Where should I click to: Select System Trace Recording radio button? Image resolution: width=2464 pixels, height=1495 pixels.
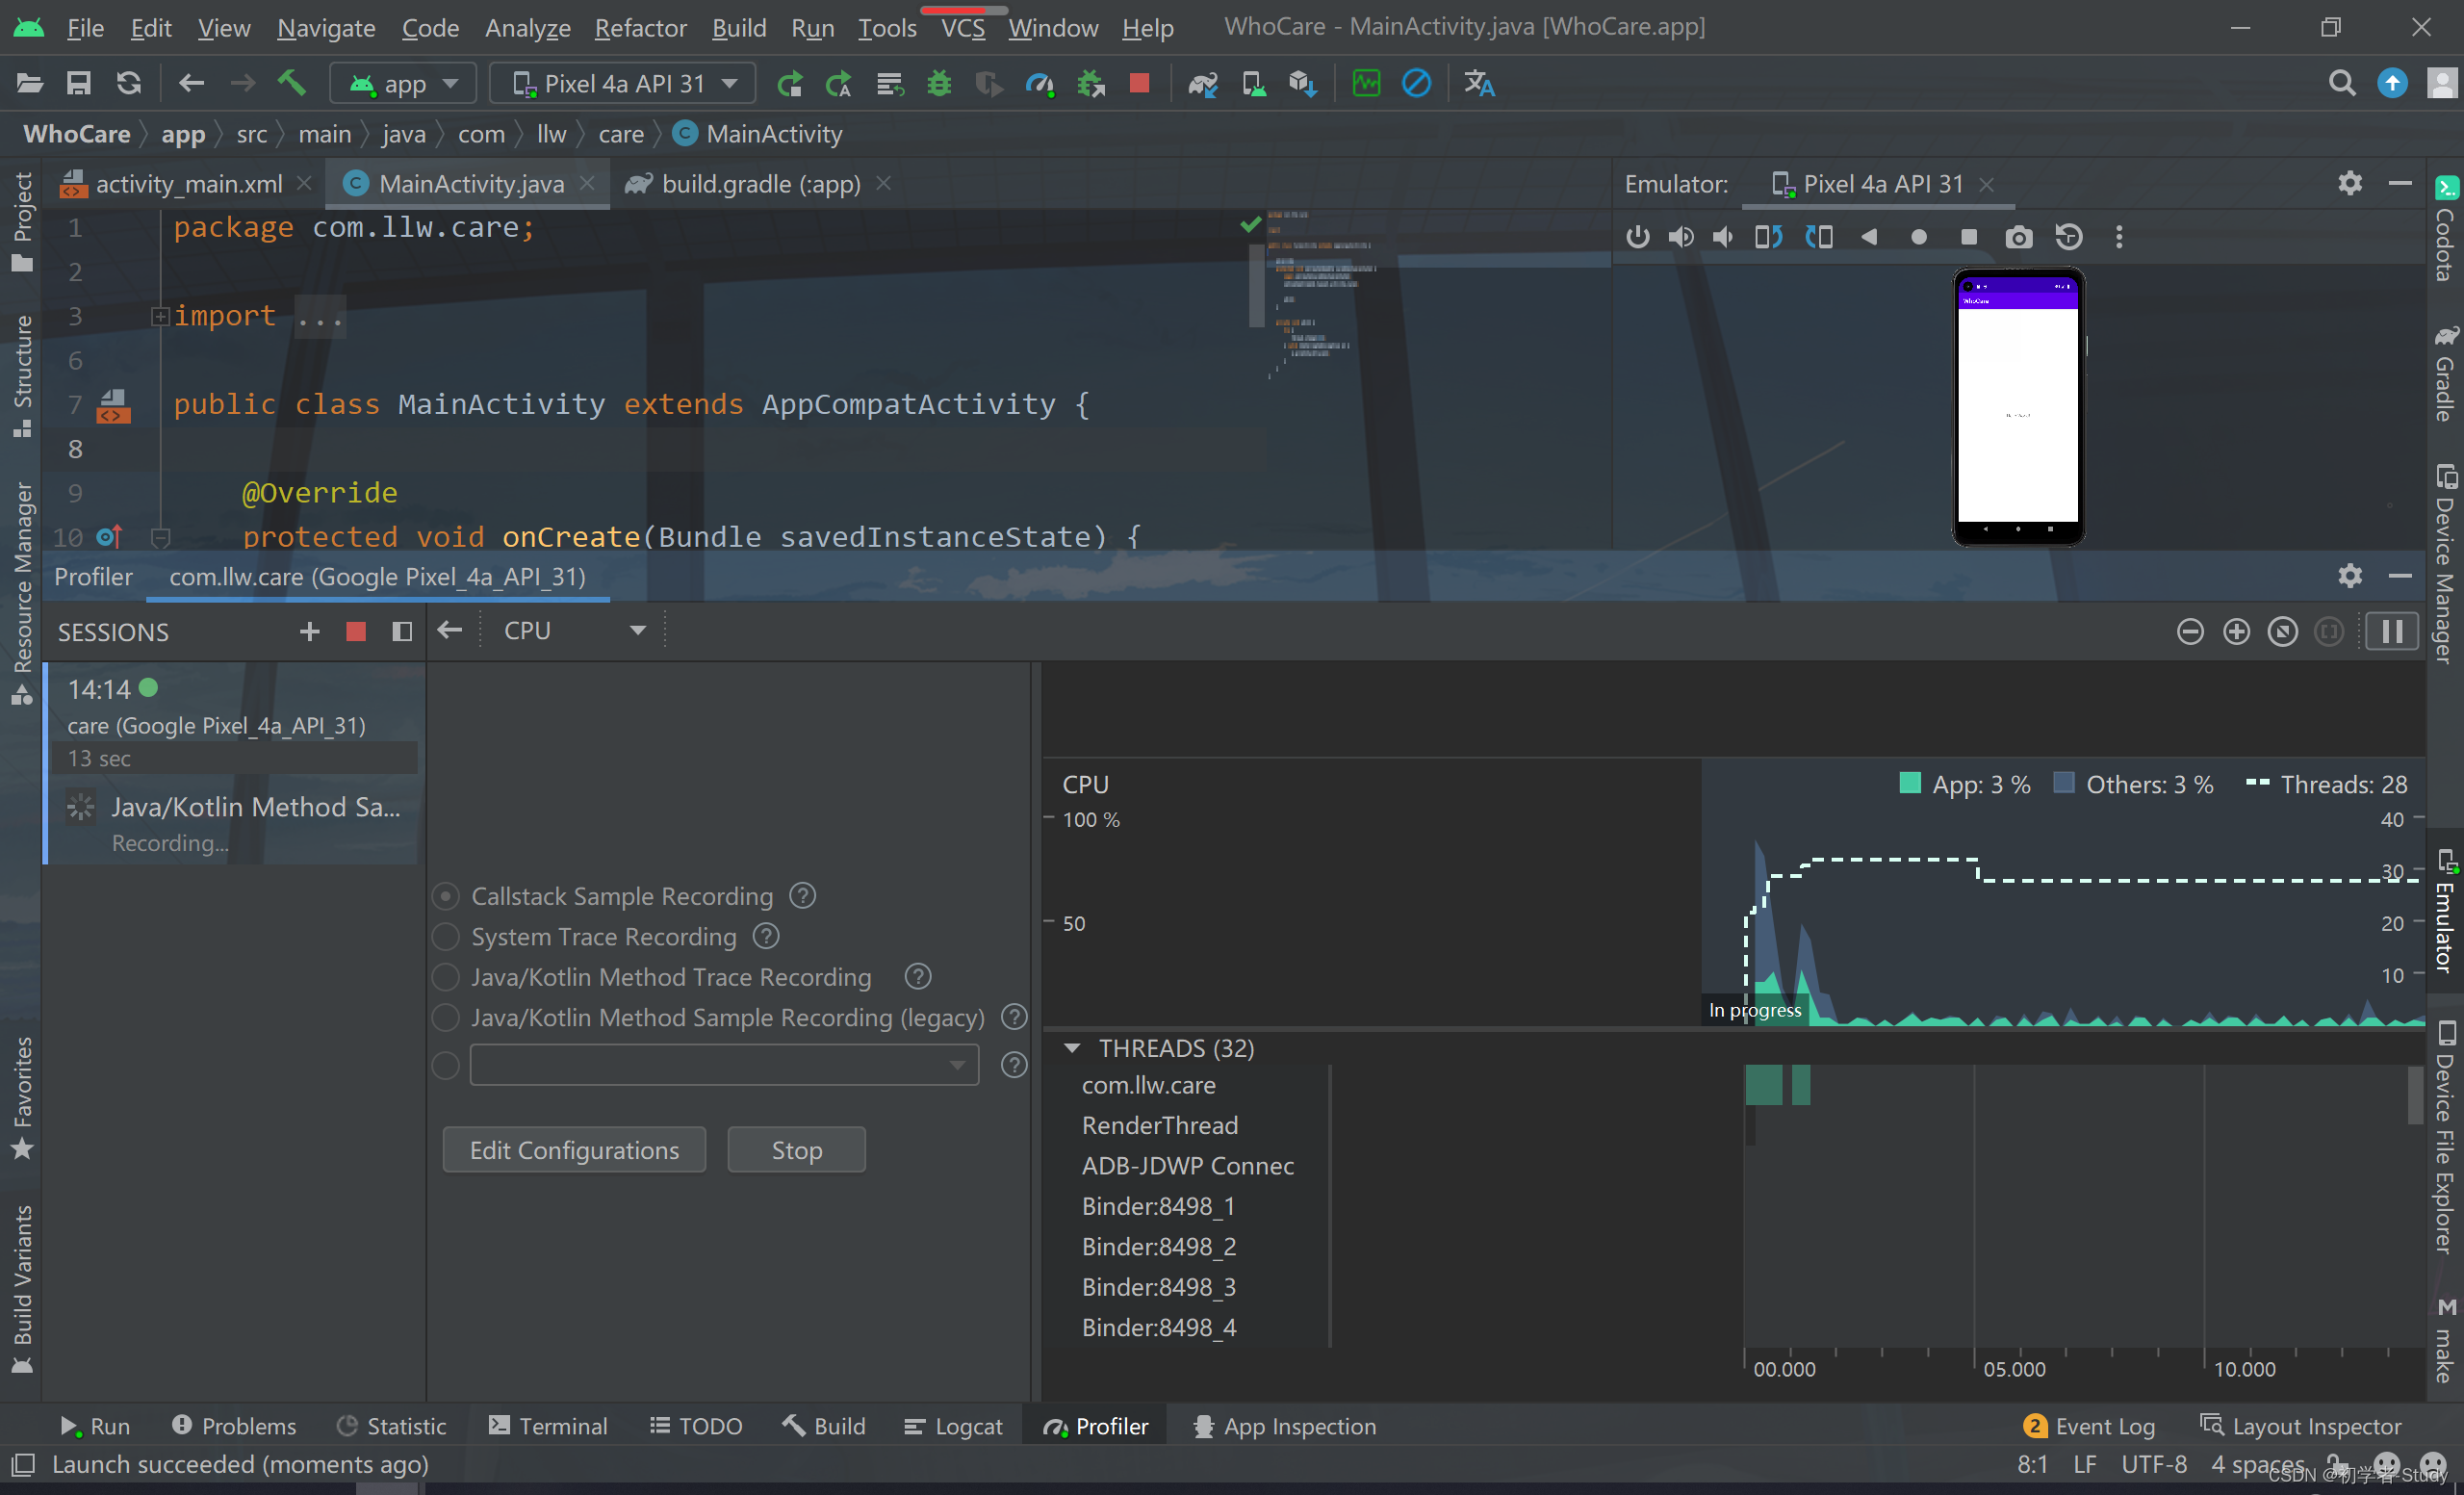point(446,937)
